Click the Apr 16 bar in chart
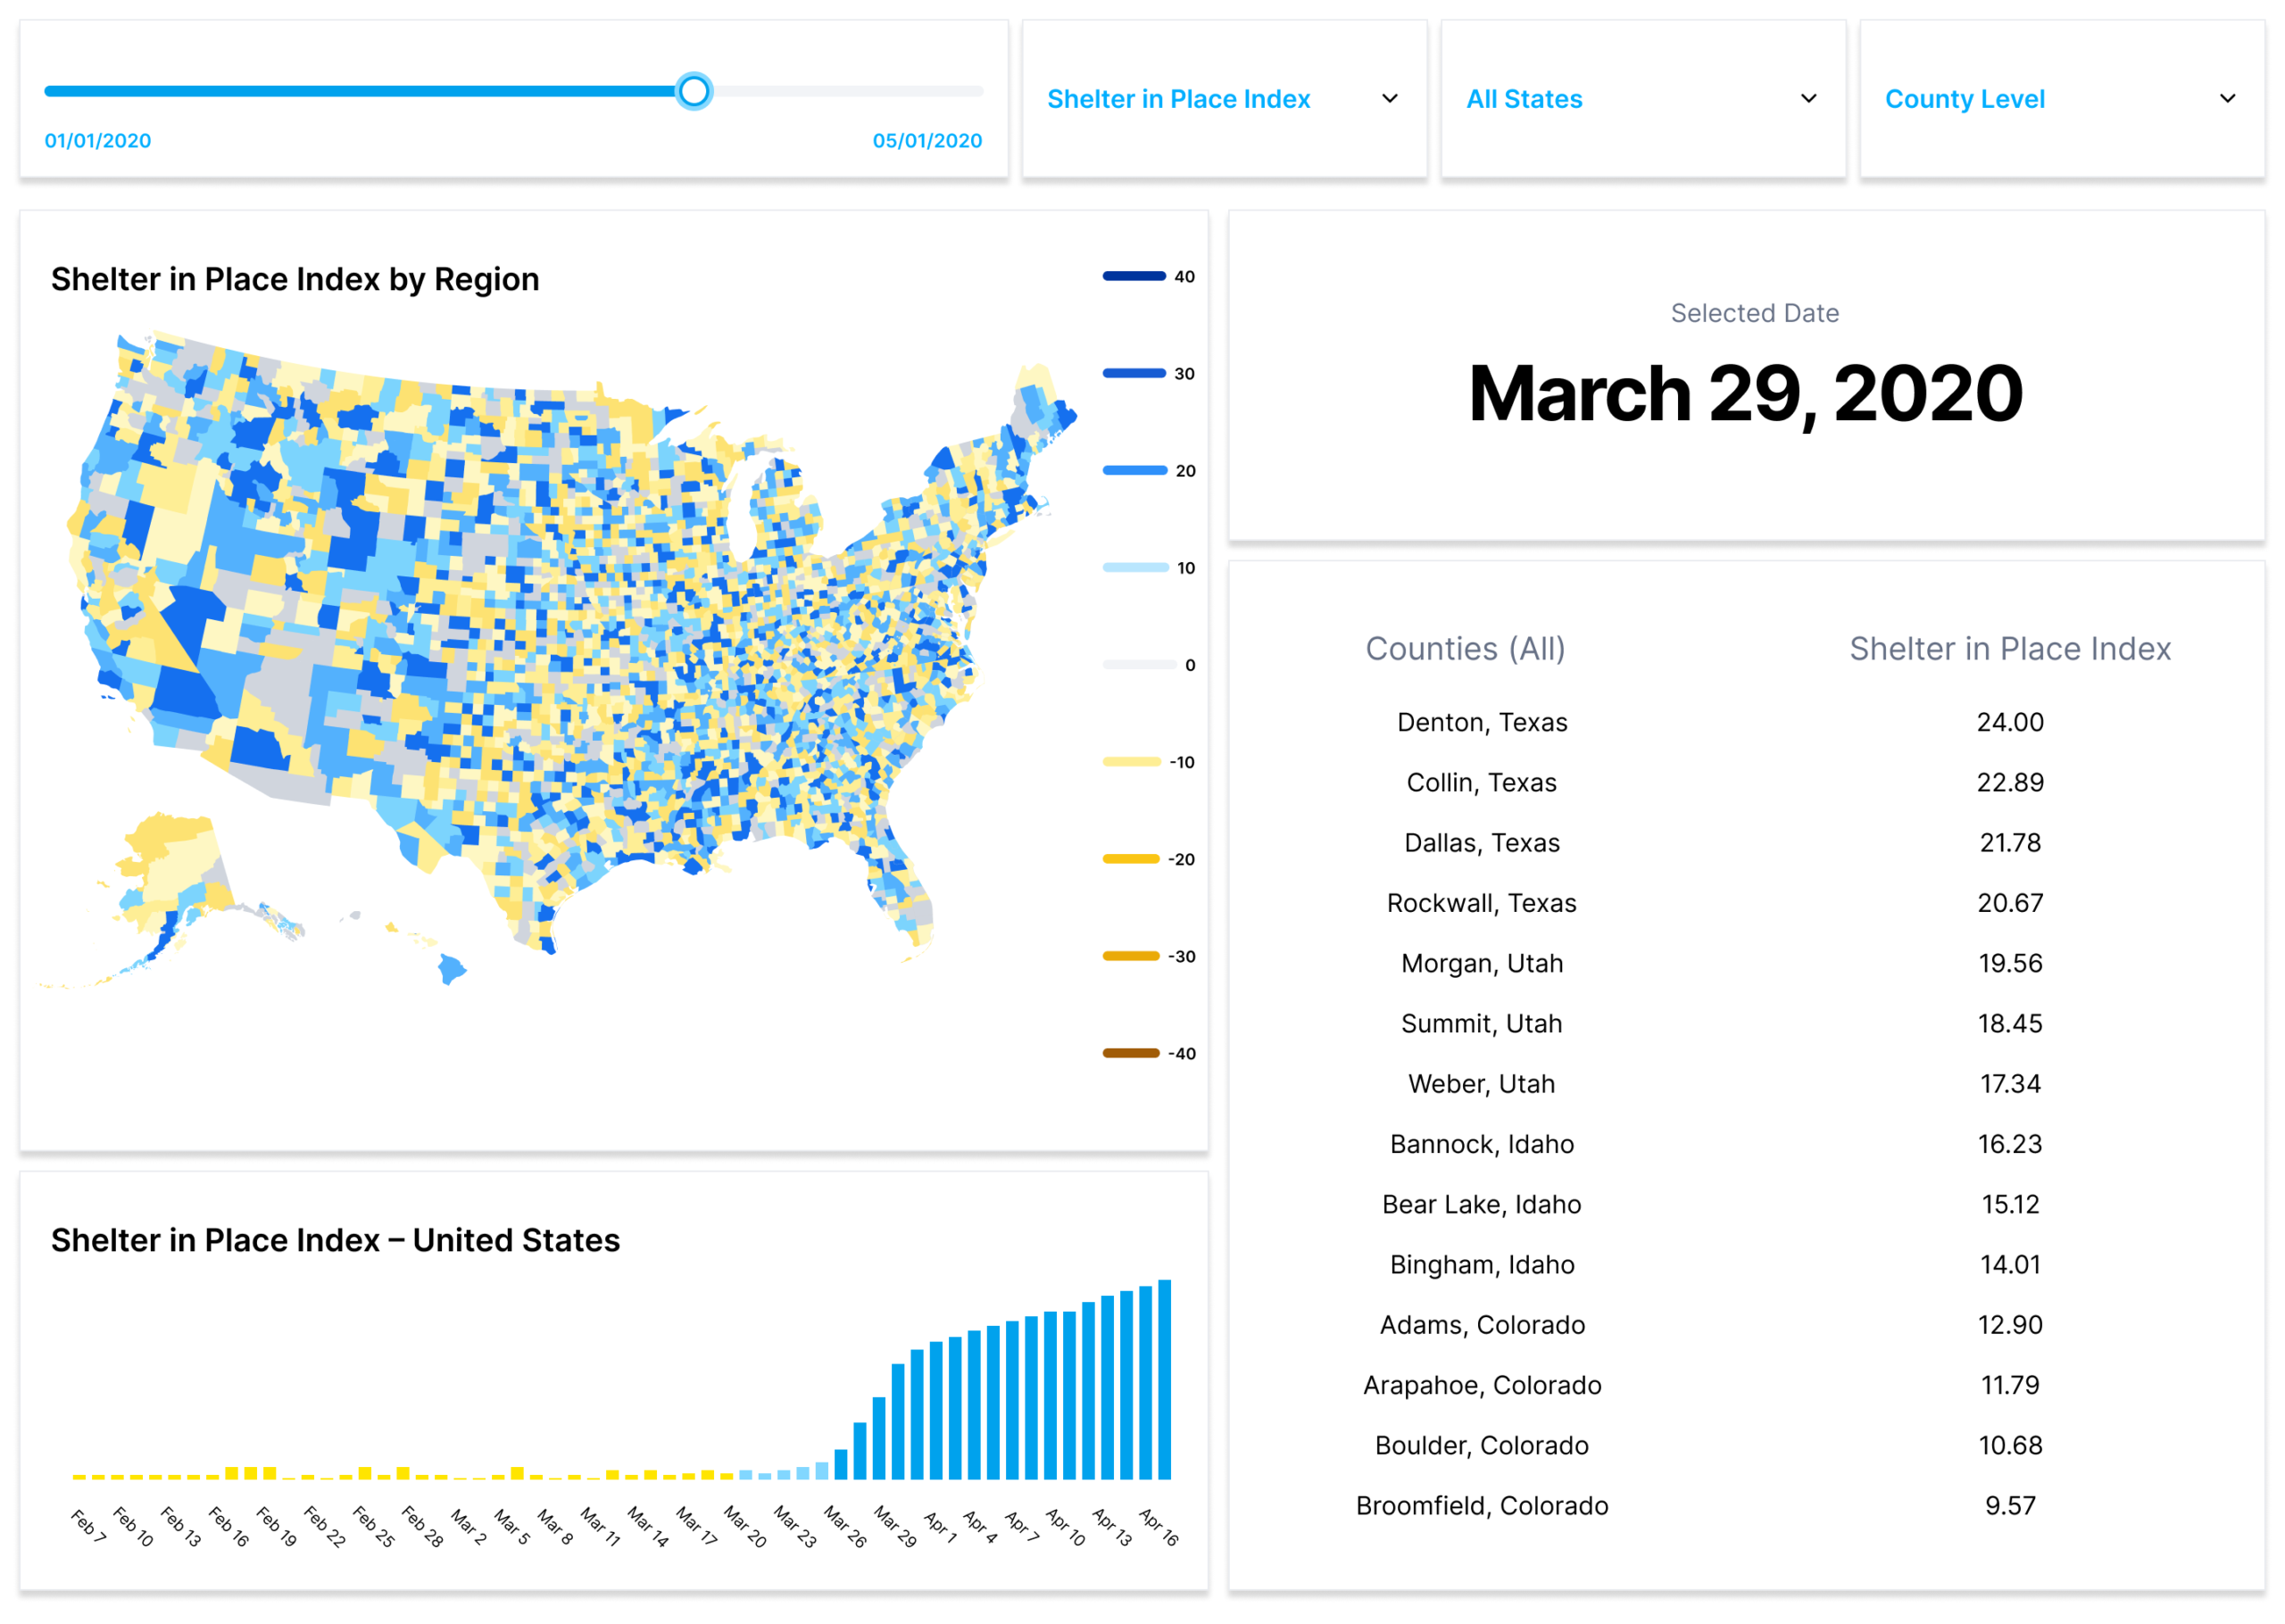The width and height of the screenshot is (2285, 1624). [x=1164, y=1380]
